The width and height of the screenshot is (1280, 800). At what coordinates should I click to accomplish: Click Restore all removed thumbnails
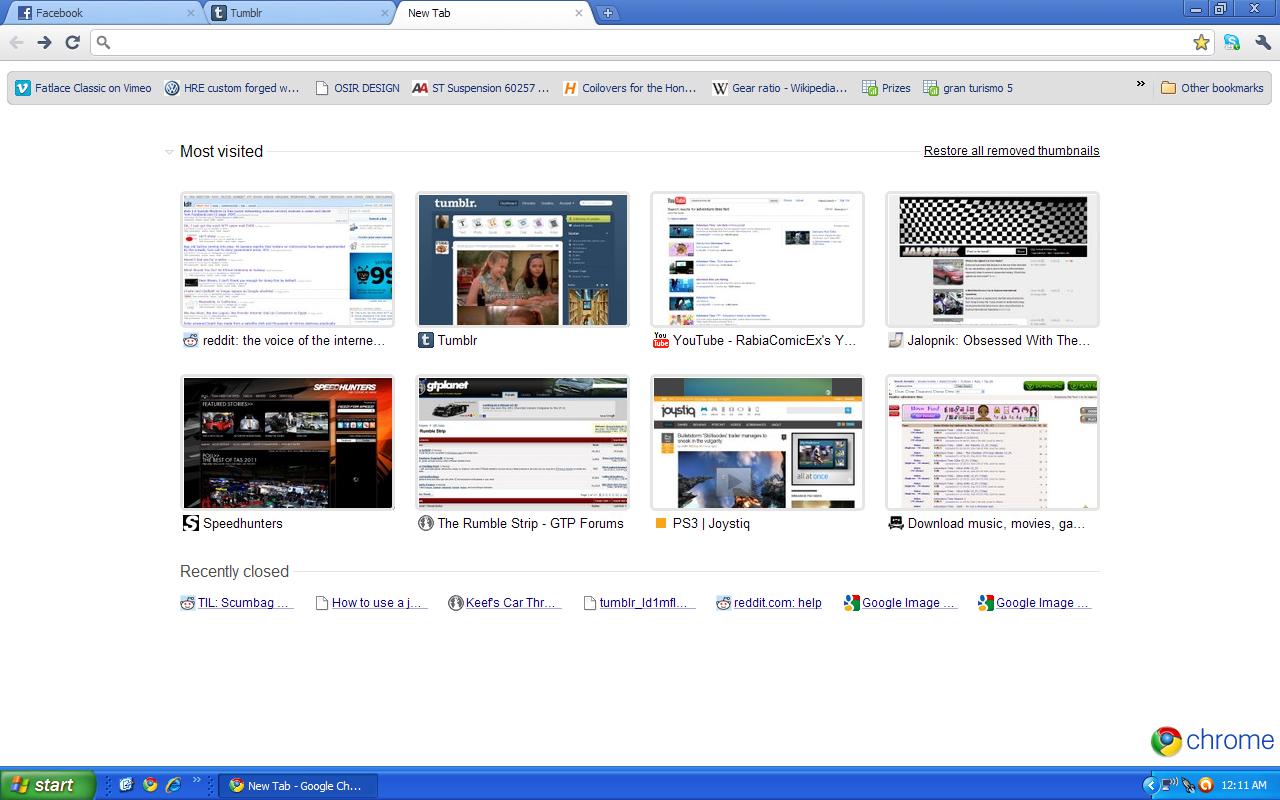tap(1011, 151)
